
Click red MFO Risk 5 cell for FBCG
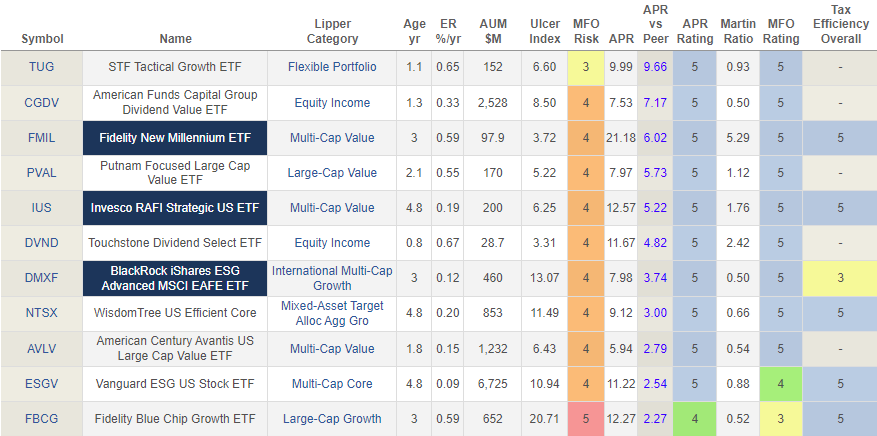click(586, 418)
